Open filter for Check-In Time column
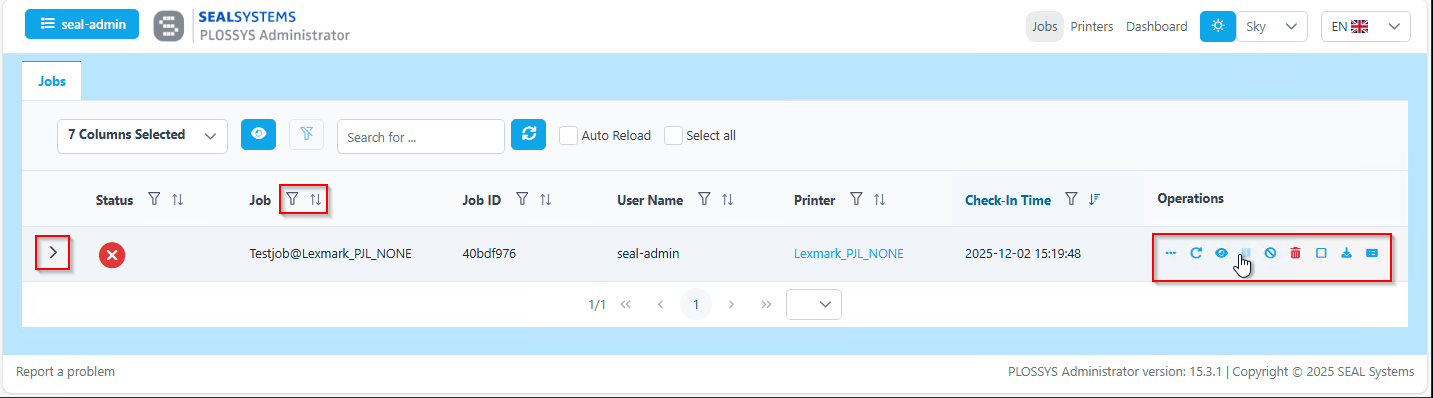1433x398 pixels. [x=1072, y=200]
